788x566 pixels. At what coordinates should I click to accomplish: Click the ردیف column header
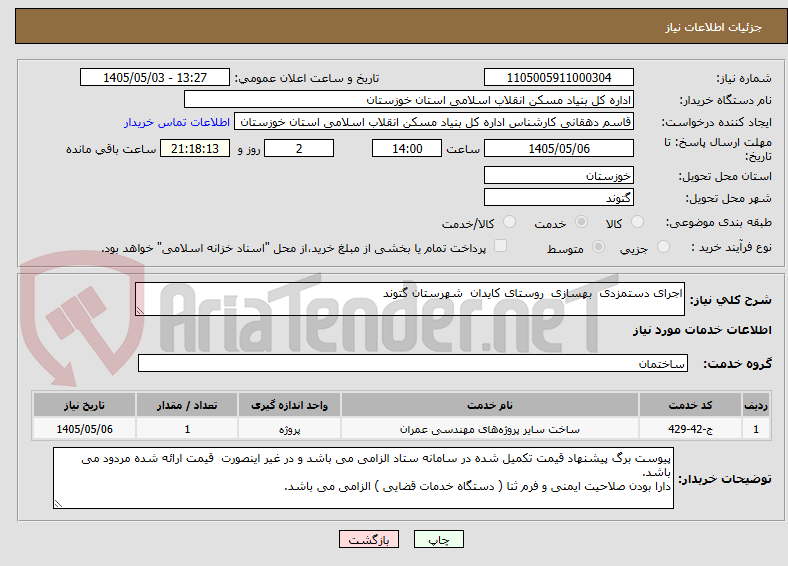point(756,405)
